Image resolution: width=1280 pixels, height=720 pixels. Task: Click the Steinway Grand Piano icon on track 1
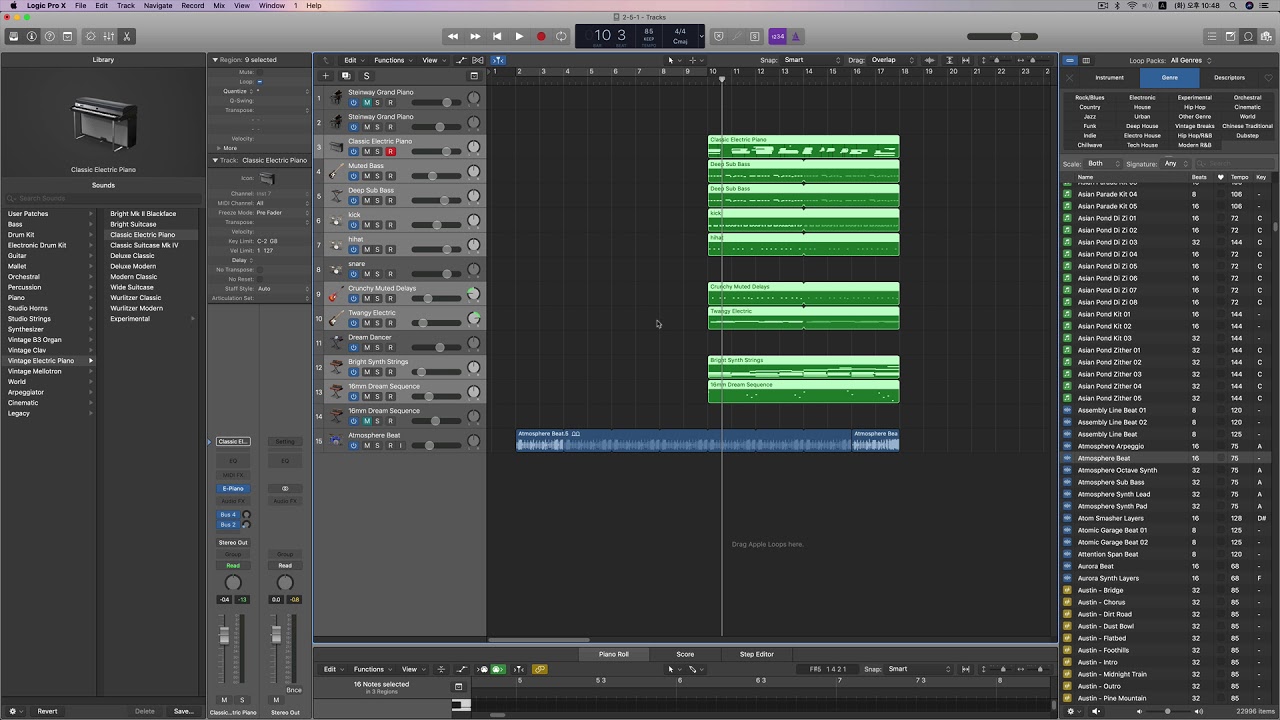tap(337, 97)
